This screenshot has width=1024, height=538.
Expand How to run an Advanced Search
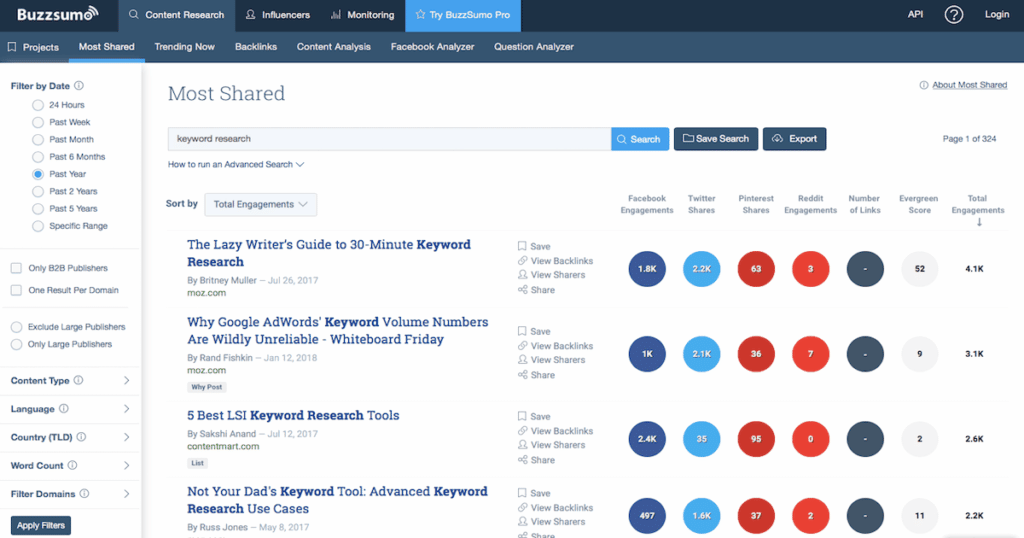point(236,164)
